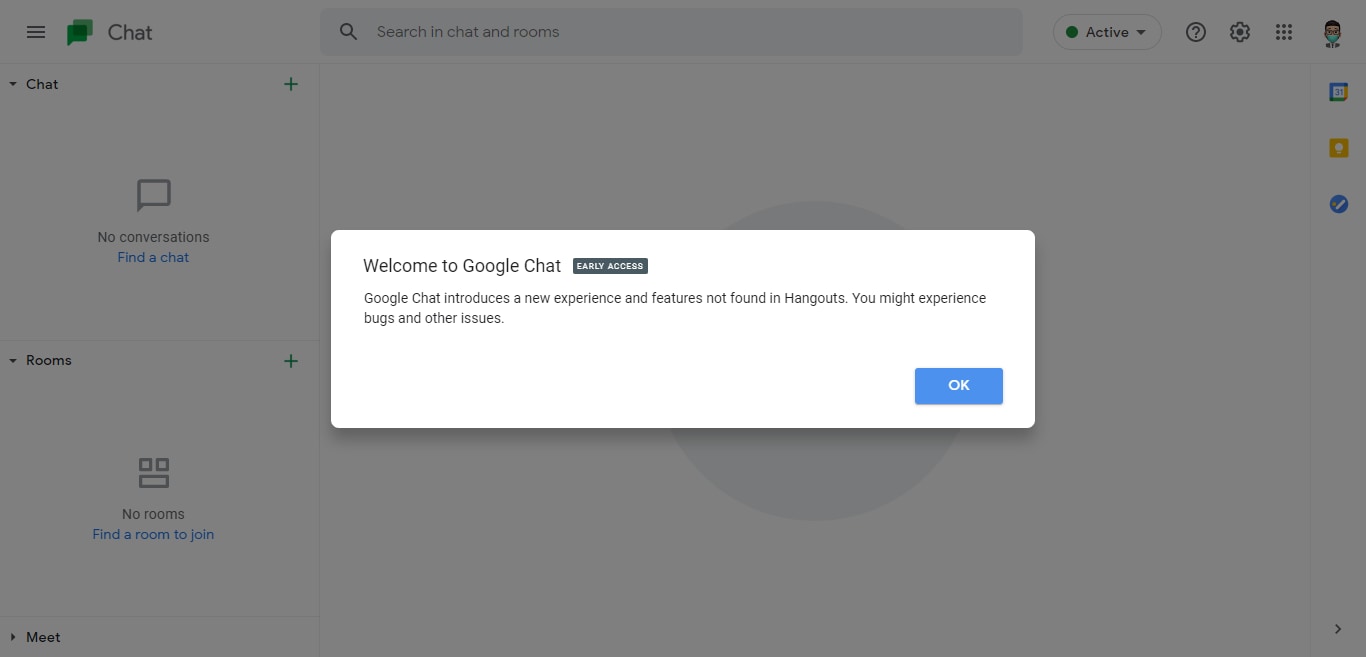This screenshot has height=657, width=1366.
Task: Toggle side panel with bottom-right chevron
Action: tap(1338, 629)
